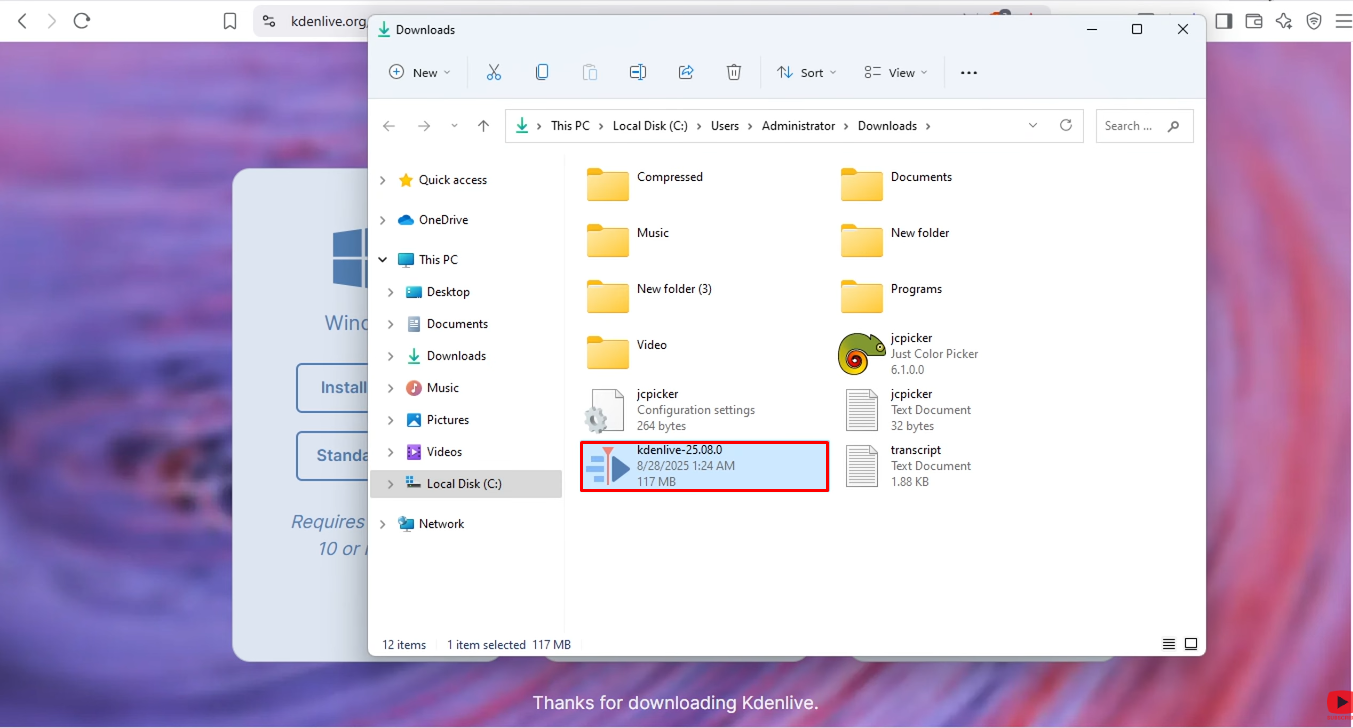Click the Copy icon
Screen dimensions: 1353x728
click(541, 71)
